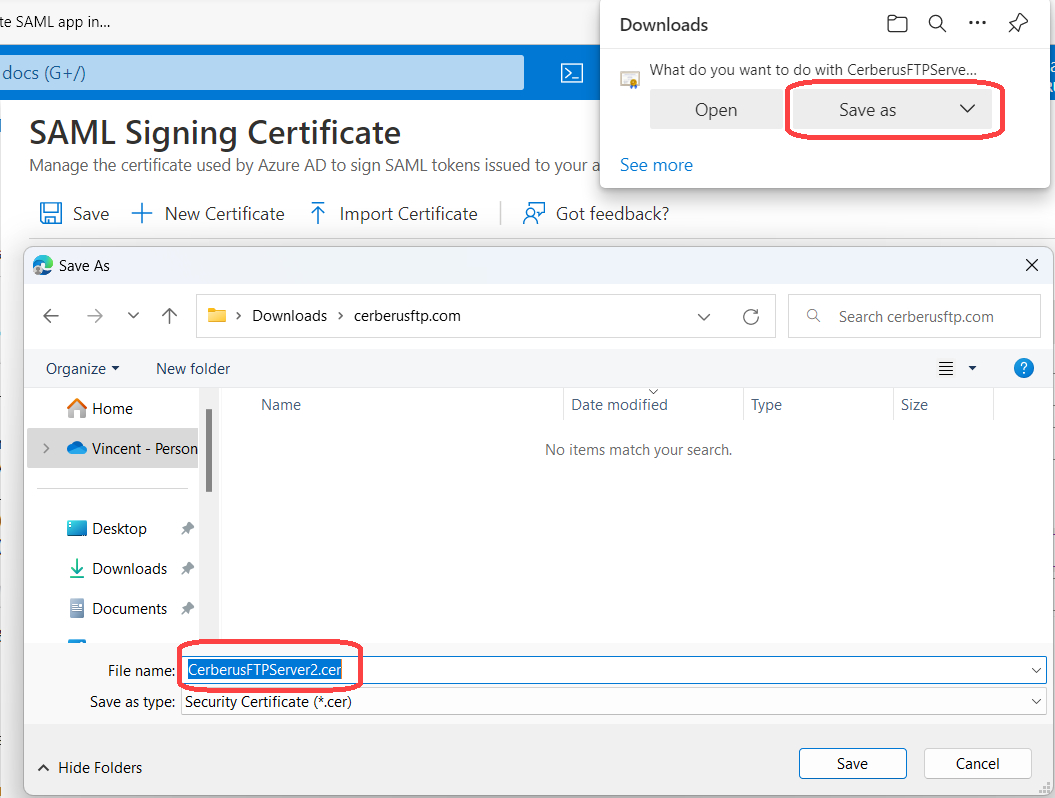This screenshot has width=1055, height=798.
Task: Open Save As dialog help
Action: click(x=1023, y=368)
